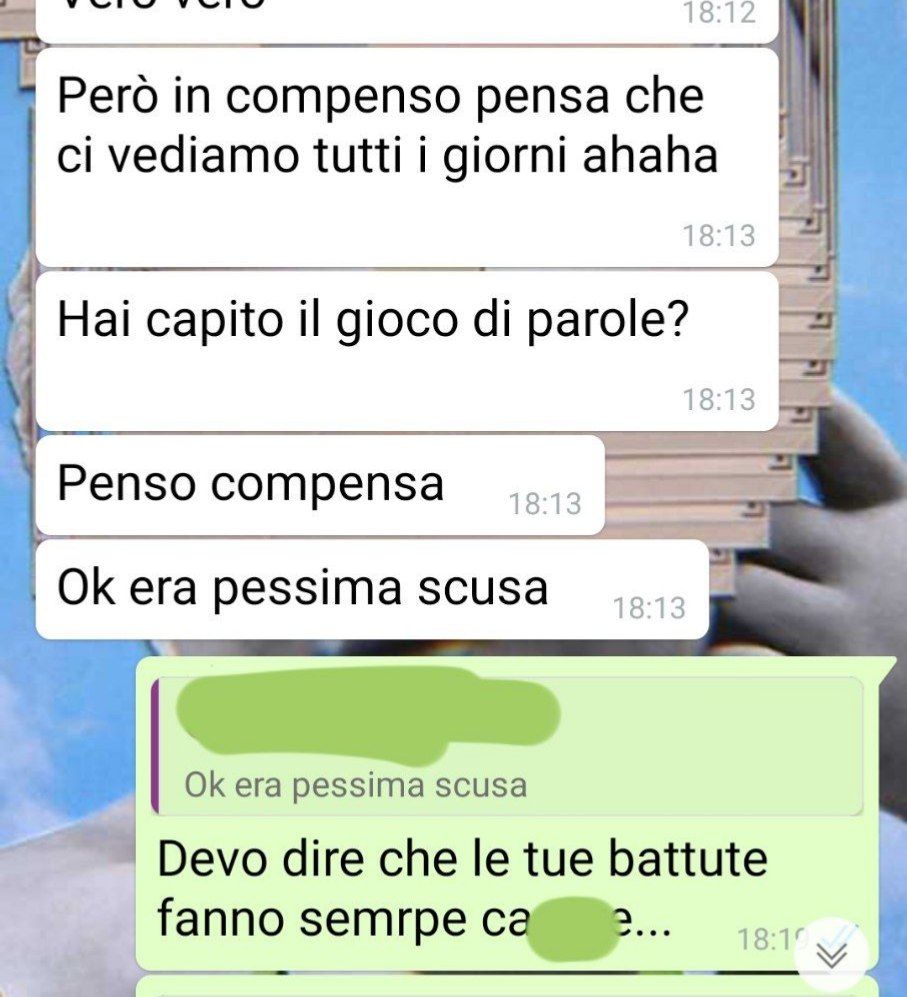Click the 18:12 timestamp at the top
907x997 pixels.
click(719, 13)
